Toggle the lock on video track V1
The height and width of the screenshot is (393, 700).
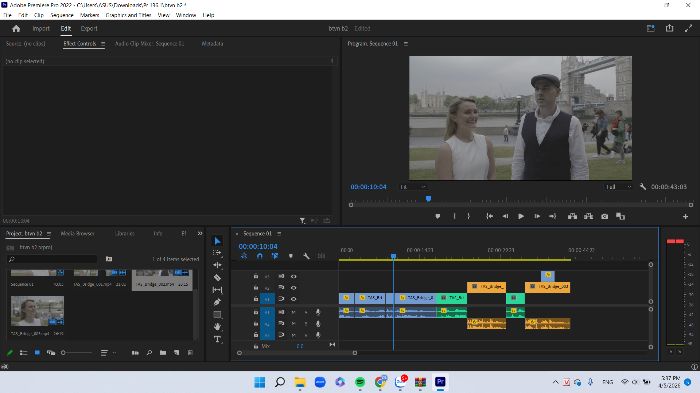click(x=256, y=299)
